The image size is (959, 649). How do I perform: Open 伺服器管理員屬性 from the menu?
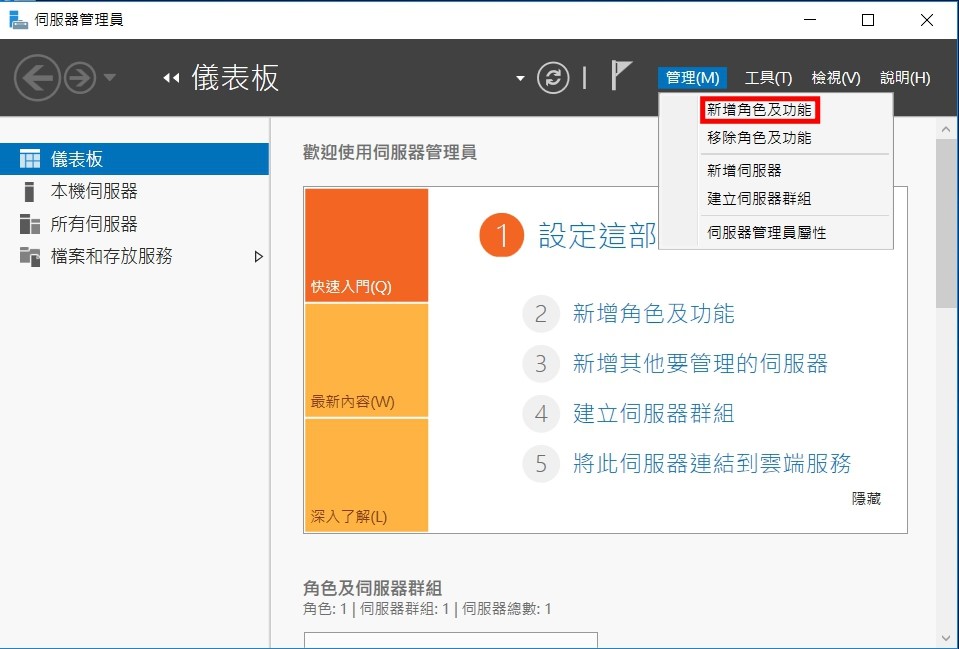(766, 233)
